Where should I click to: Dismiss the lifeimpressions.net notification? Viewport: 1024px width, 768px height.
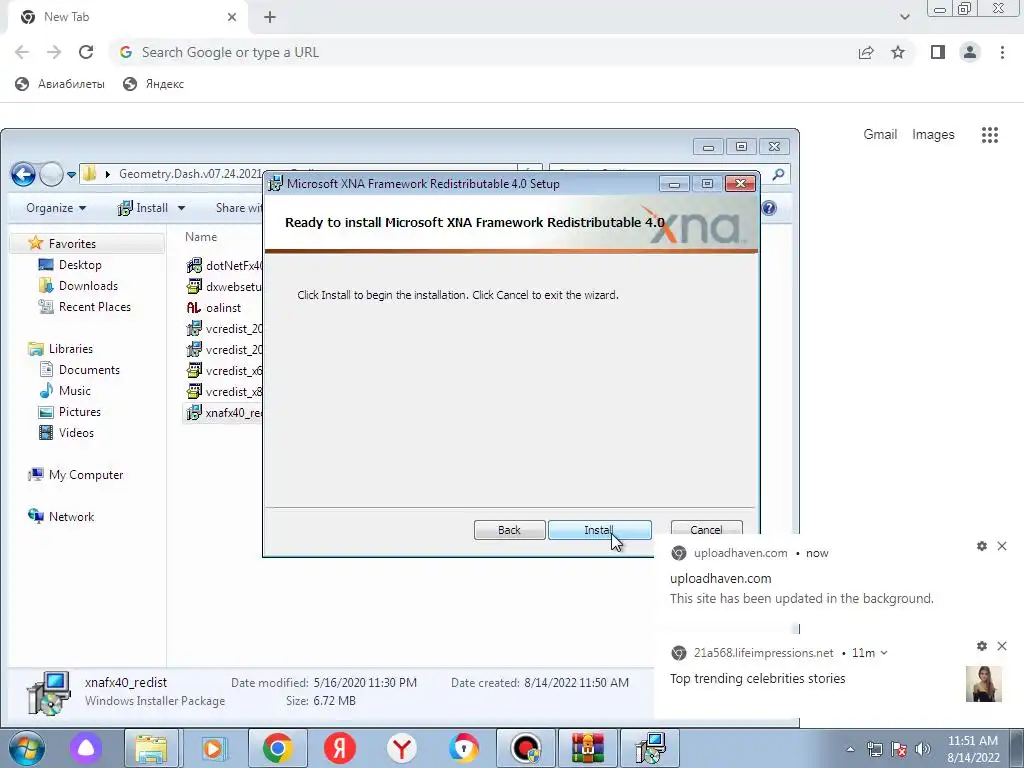tap(1002, 646)
